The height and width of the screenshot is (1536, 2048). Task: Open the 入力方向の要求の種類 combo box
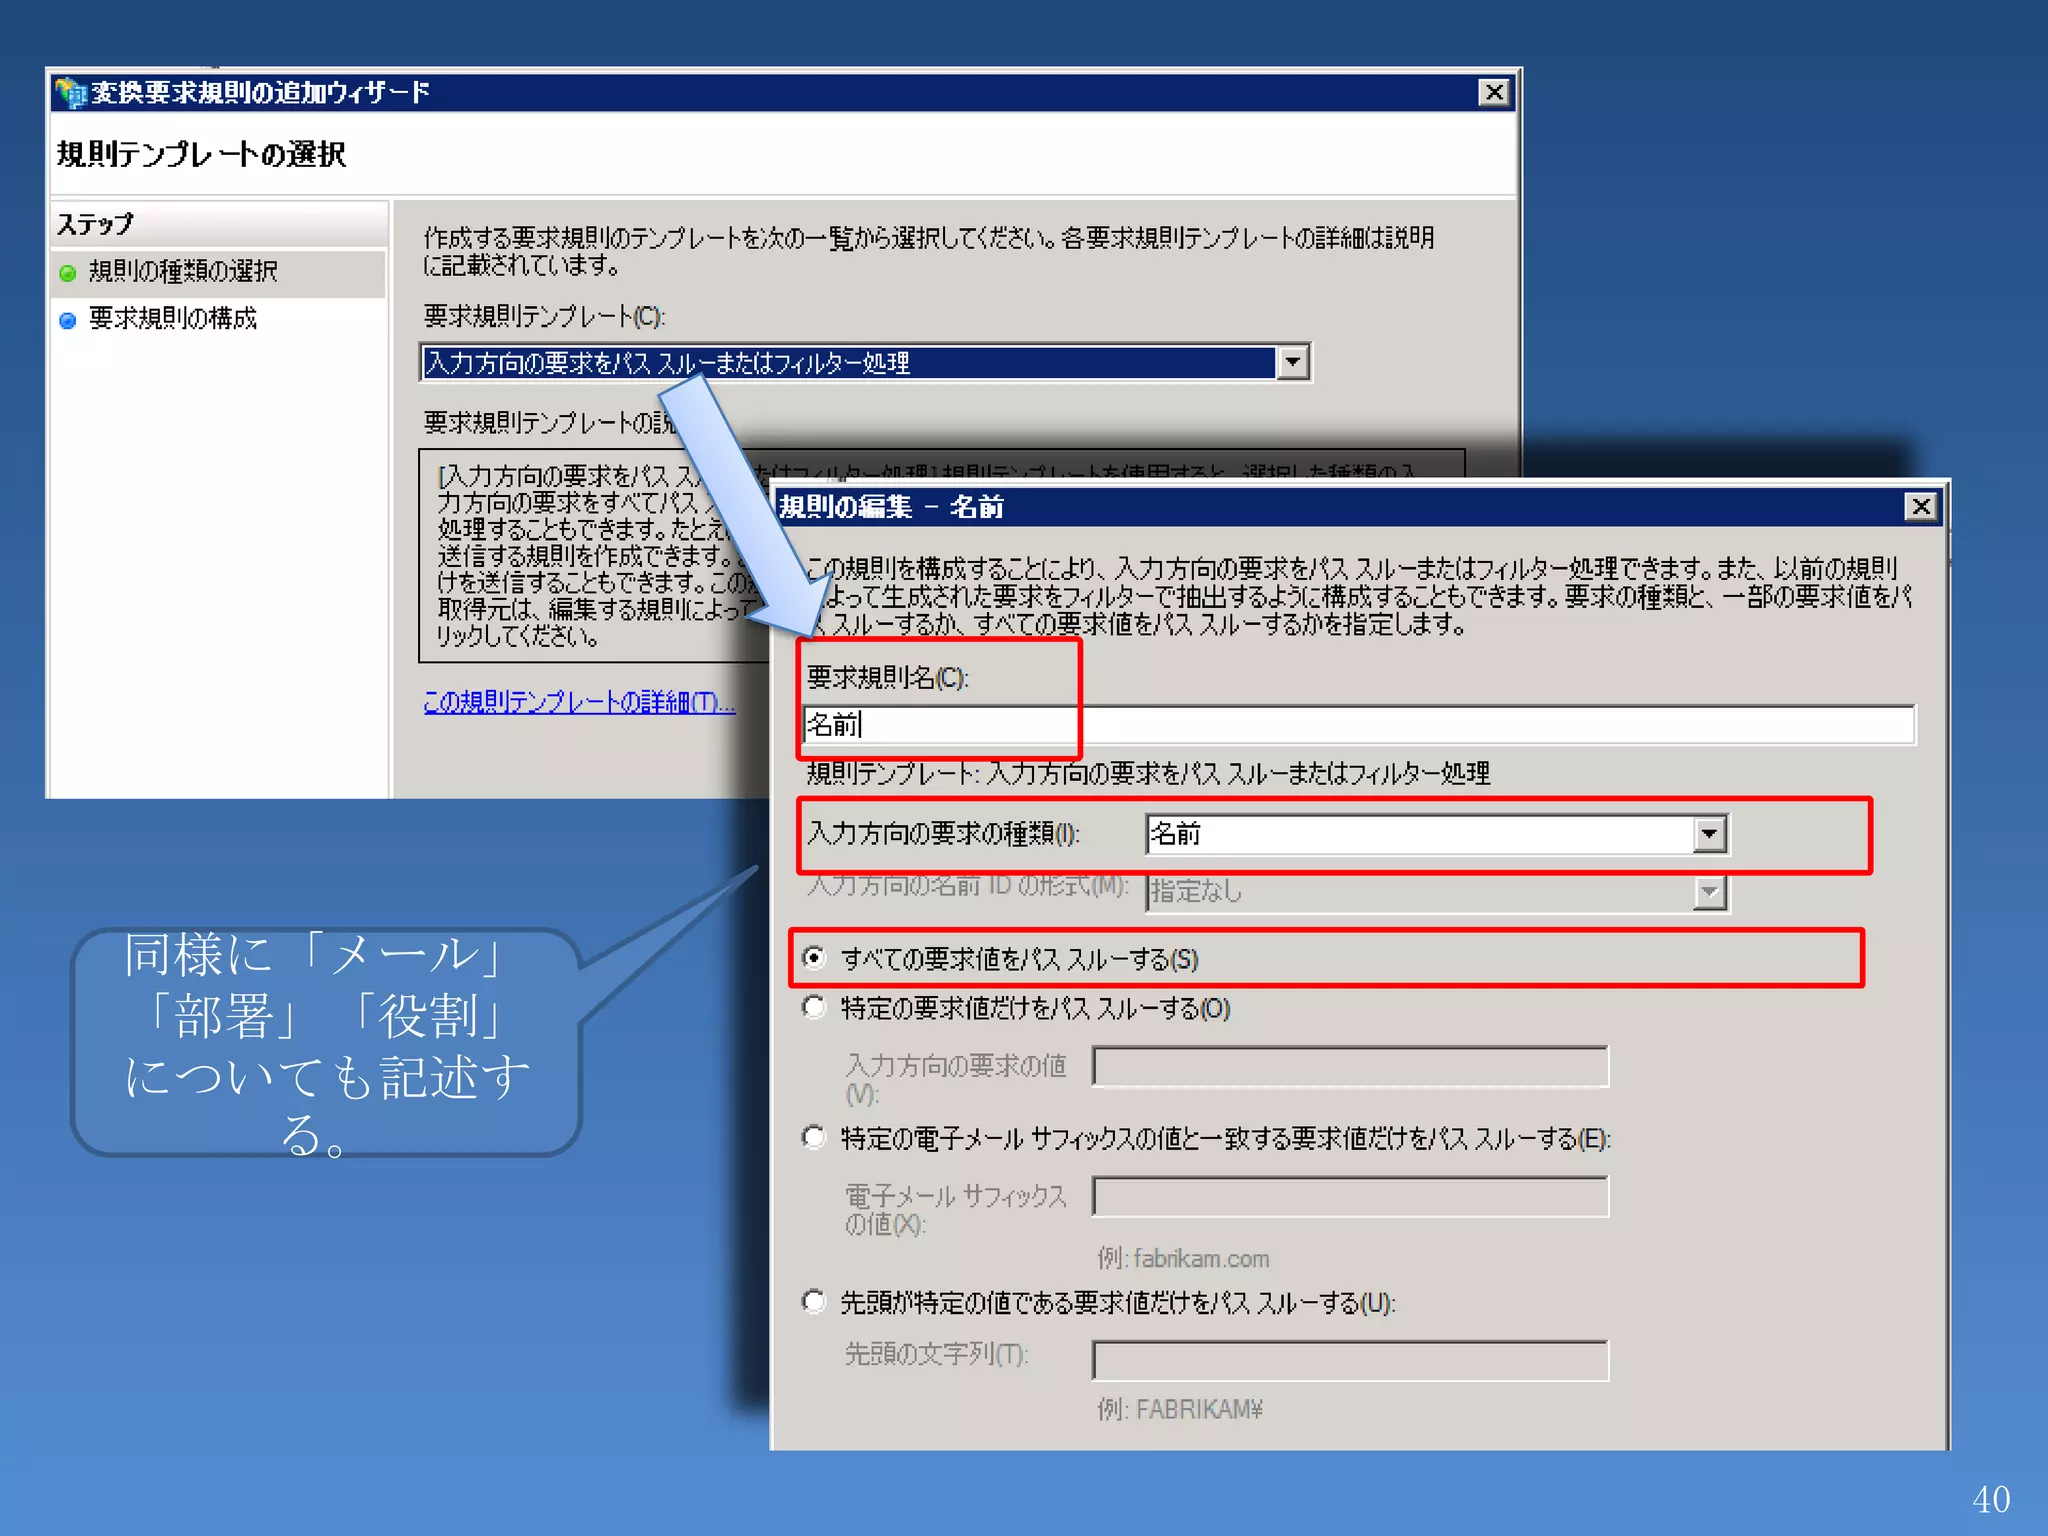click(1437, 834)
